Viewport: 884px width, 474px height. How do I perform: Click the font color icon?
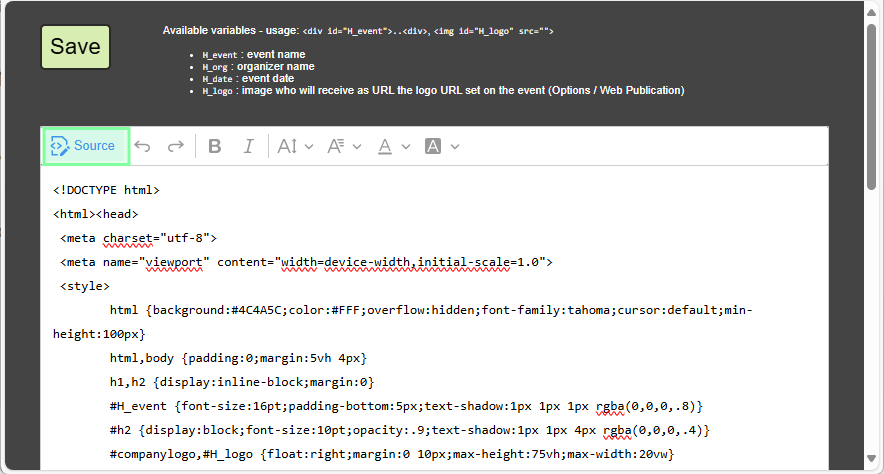(384, 146)
